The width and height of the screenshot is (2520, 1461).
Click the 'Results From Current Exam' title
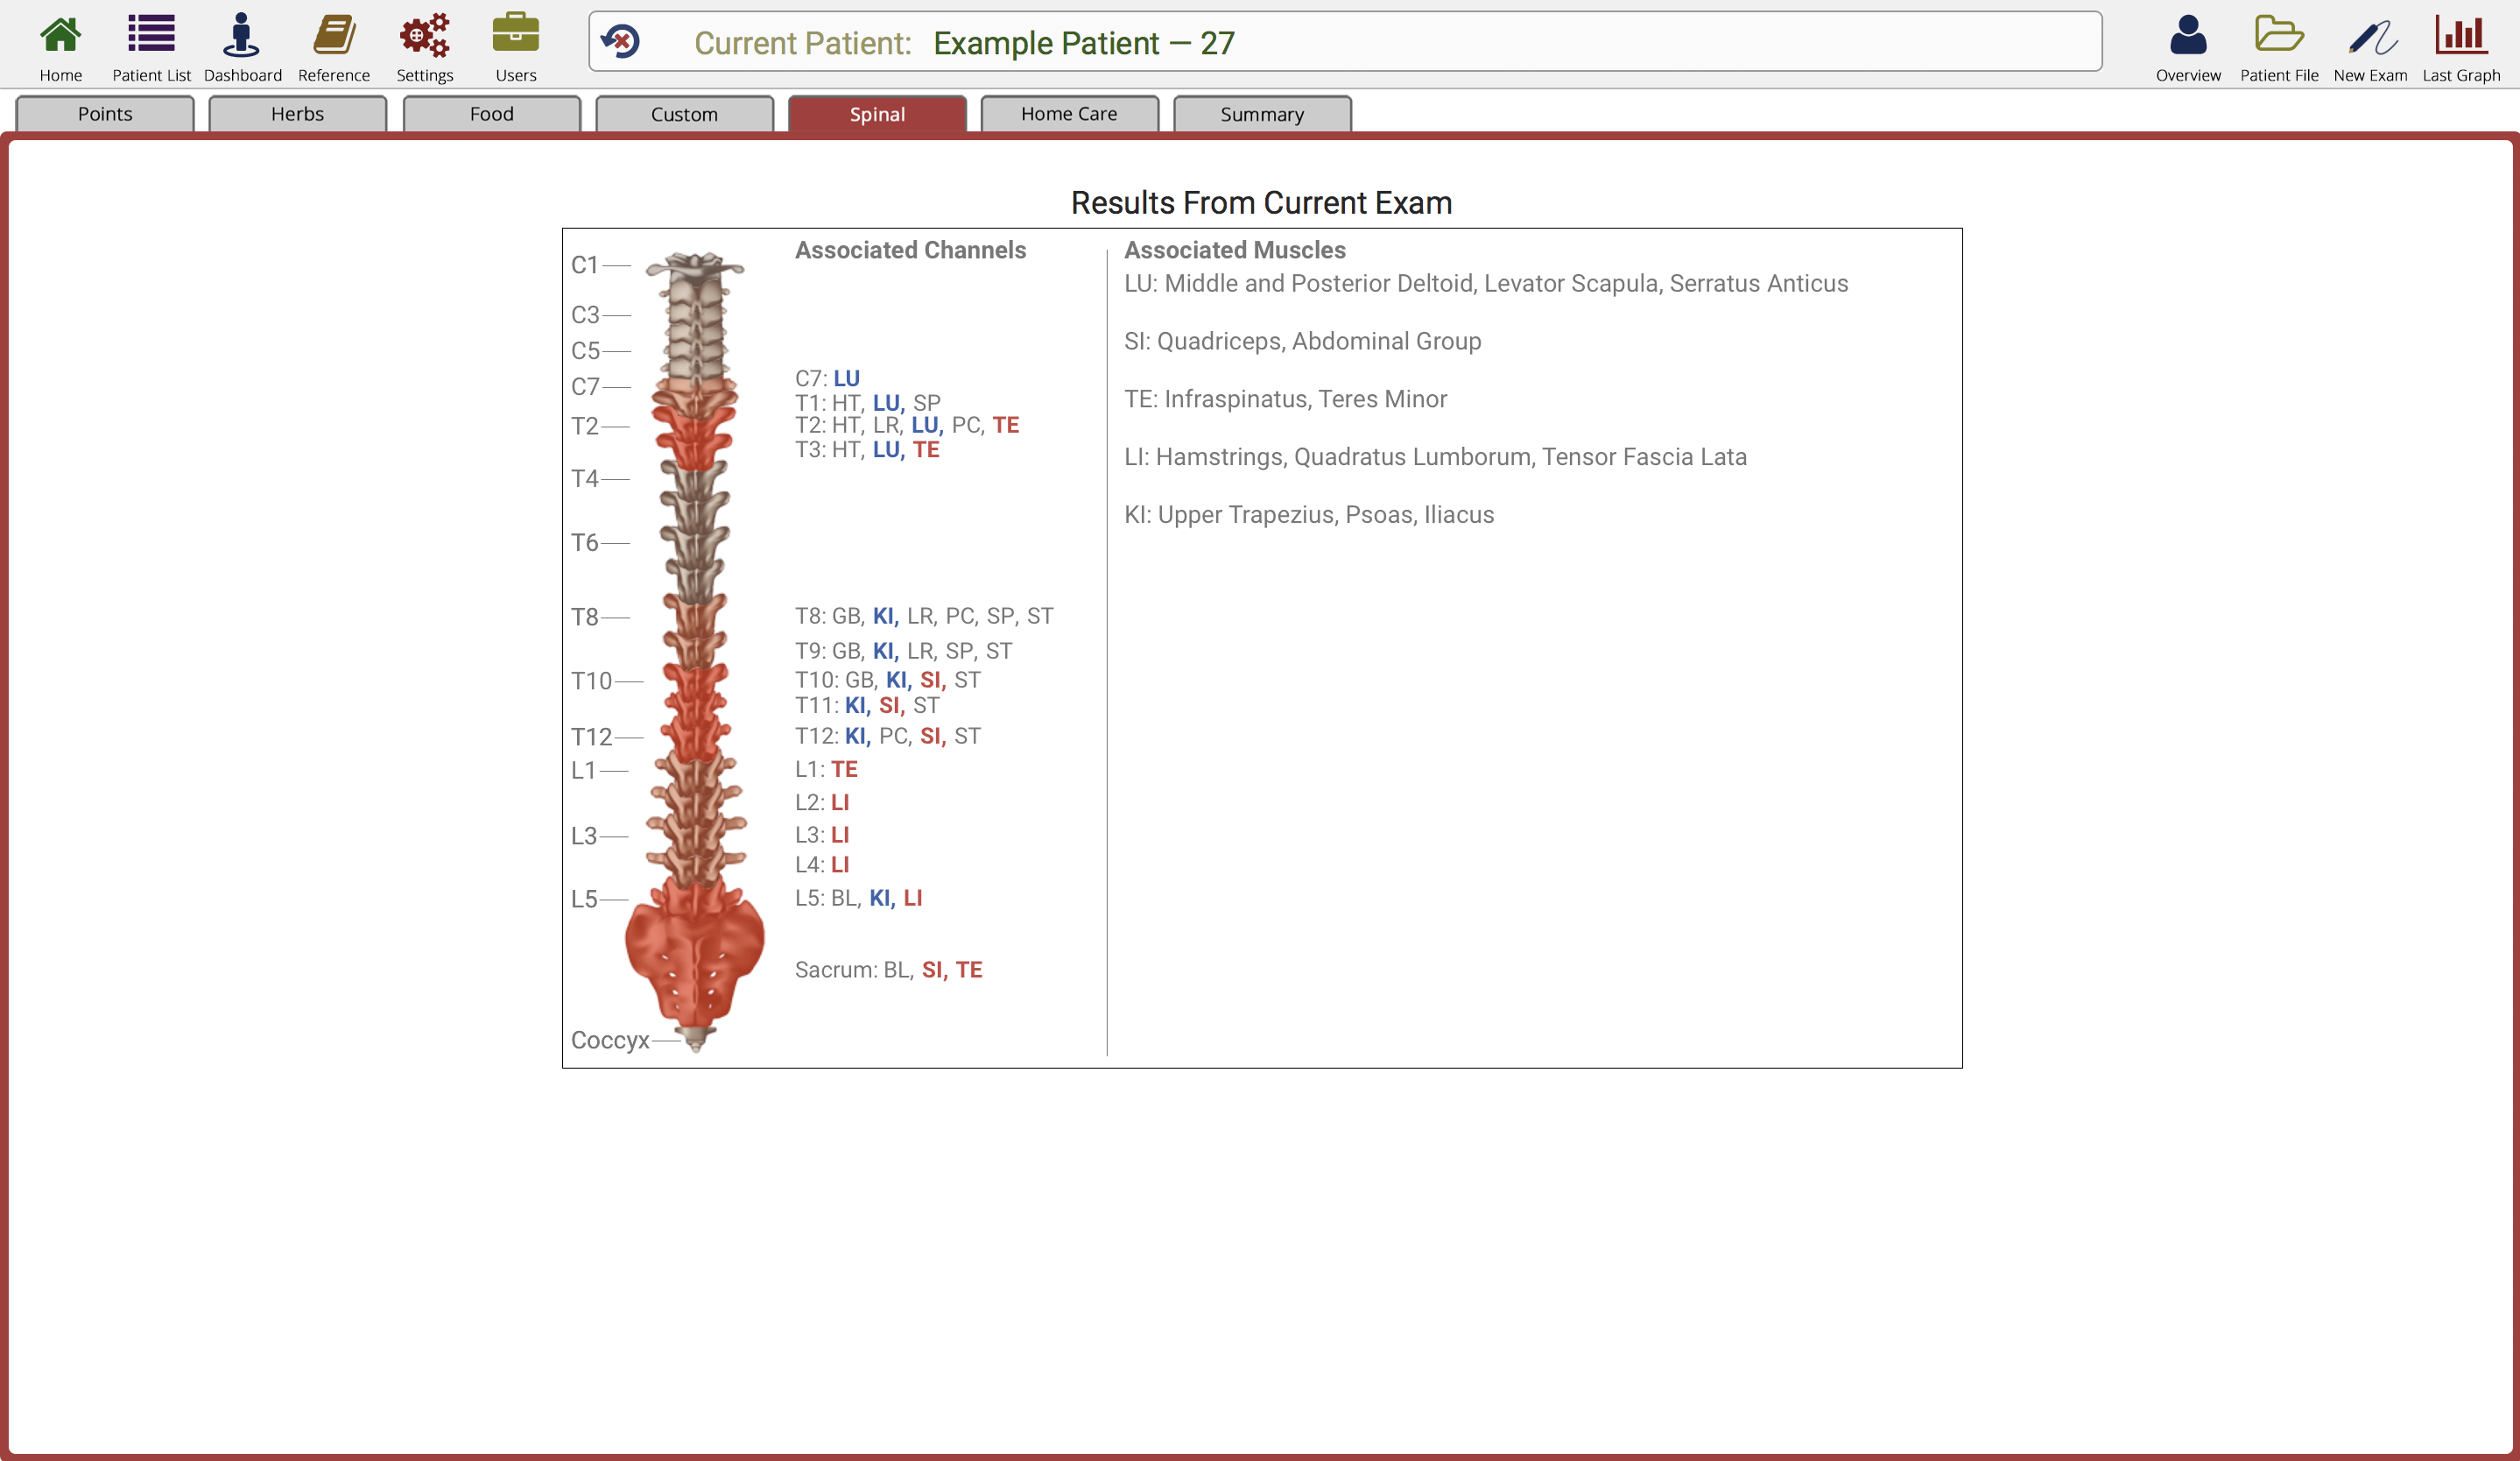tap(1261, 203)
